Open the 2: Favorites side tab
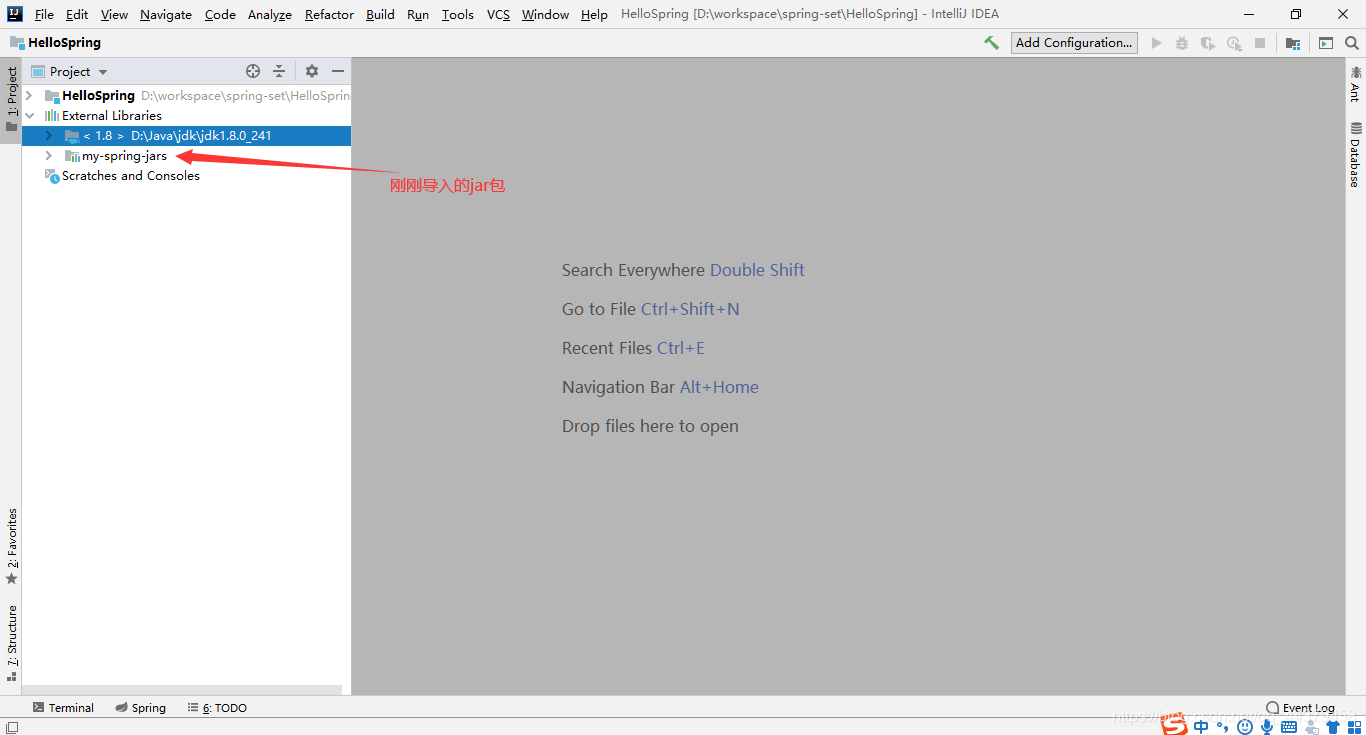This screenshot has height=735, width=1366. point(11,547)
